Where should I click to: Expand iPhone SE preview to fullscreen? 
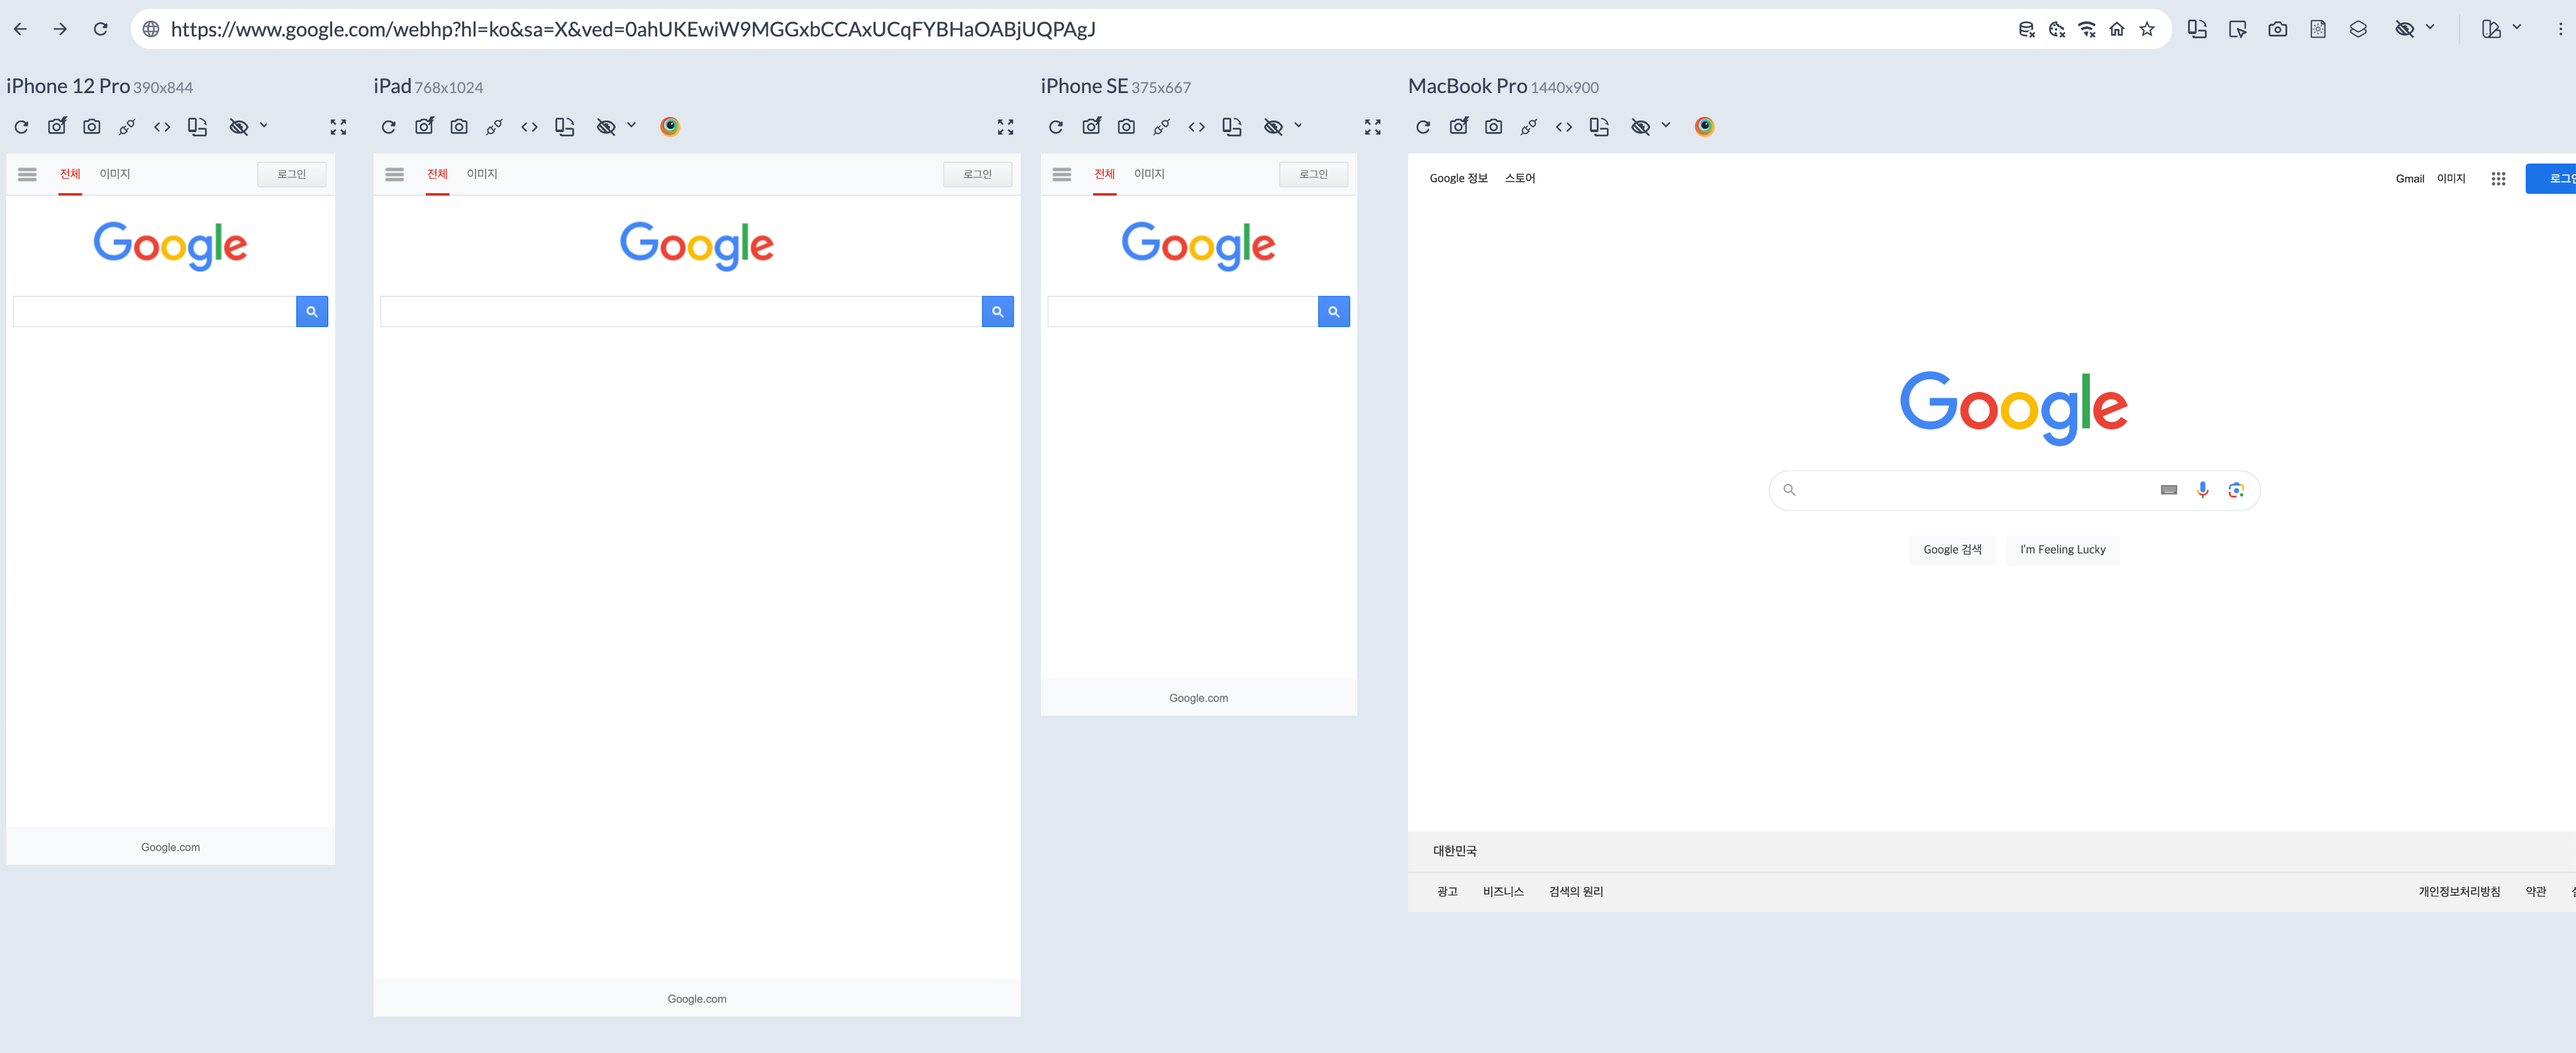tap(1372, 127)
